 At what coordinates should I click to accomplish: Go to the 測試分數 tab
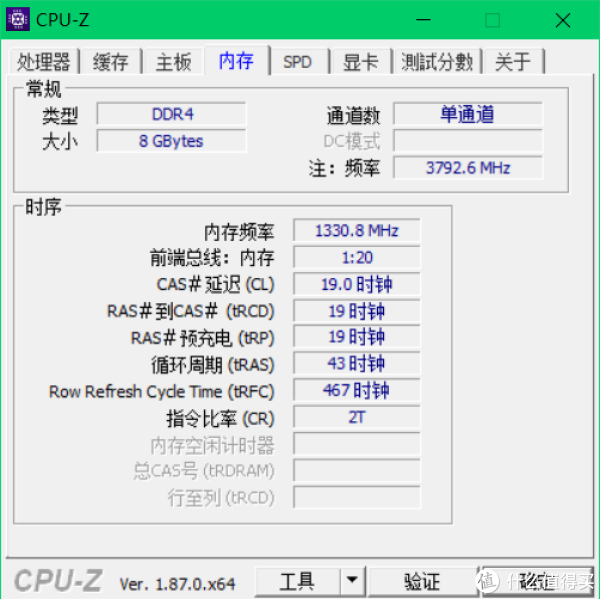(x=437, y=62)
